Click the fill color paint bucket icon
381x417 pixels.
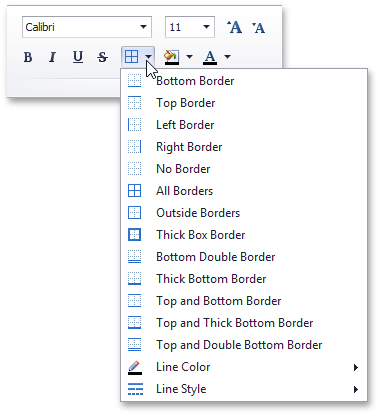coord(172,57)
